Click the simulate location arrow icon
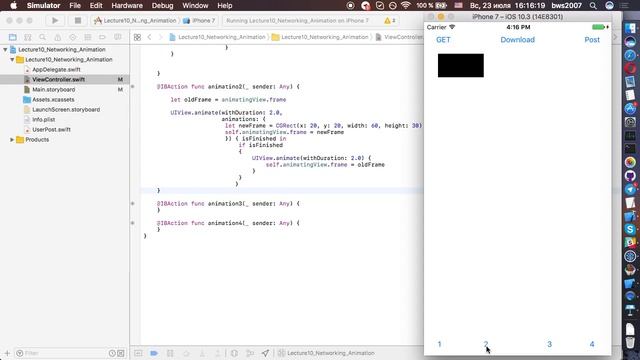The image size is (640, 360). point(265,353)
